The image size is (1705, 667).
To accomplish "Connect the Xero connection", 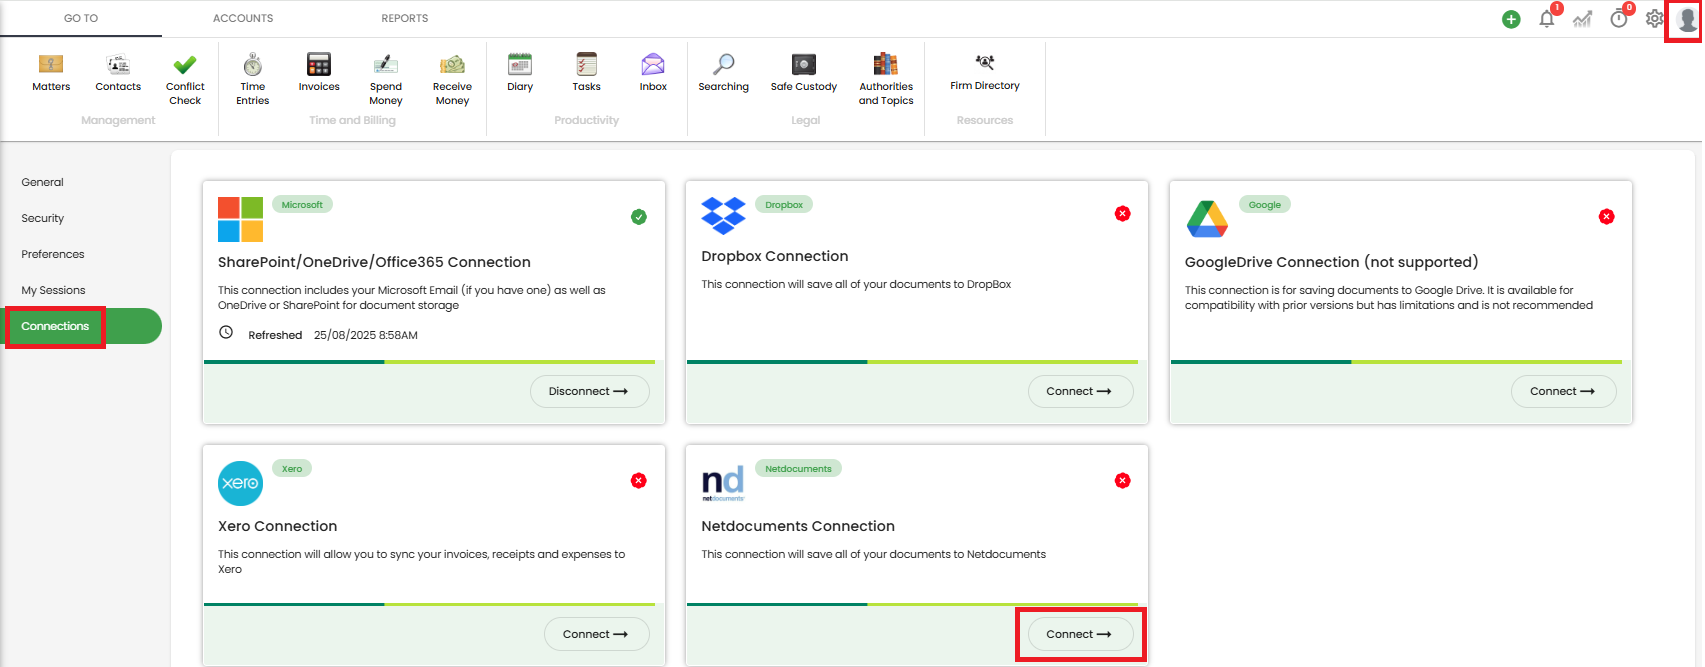I will click(x=596, y=634).
